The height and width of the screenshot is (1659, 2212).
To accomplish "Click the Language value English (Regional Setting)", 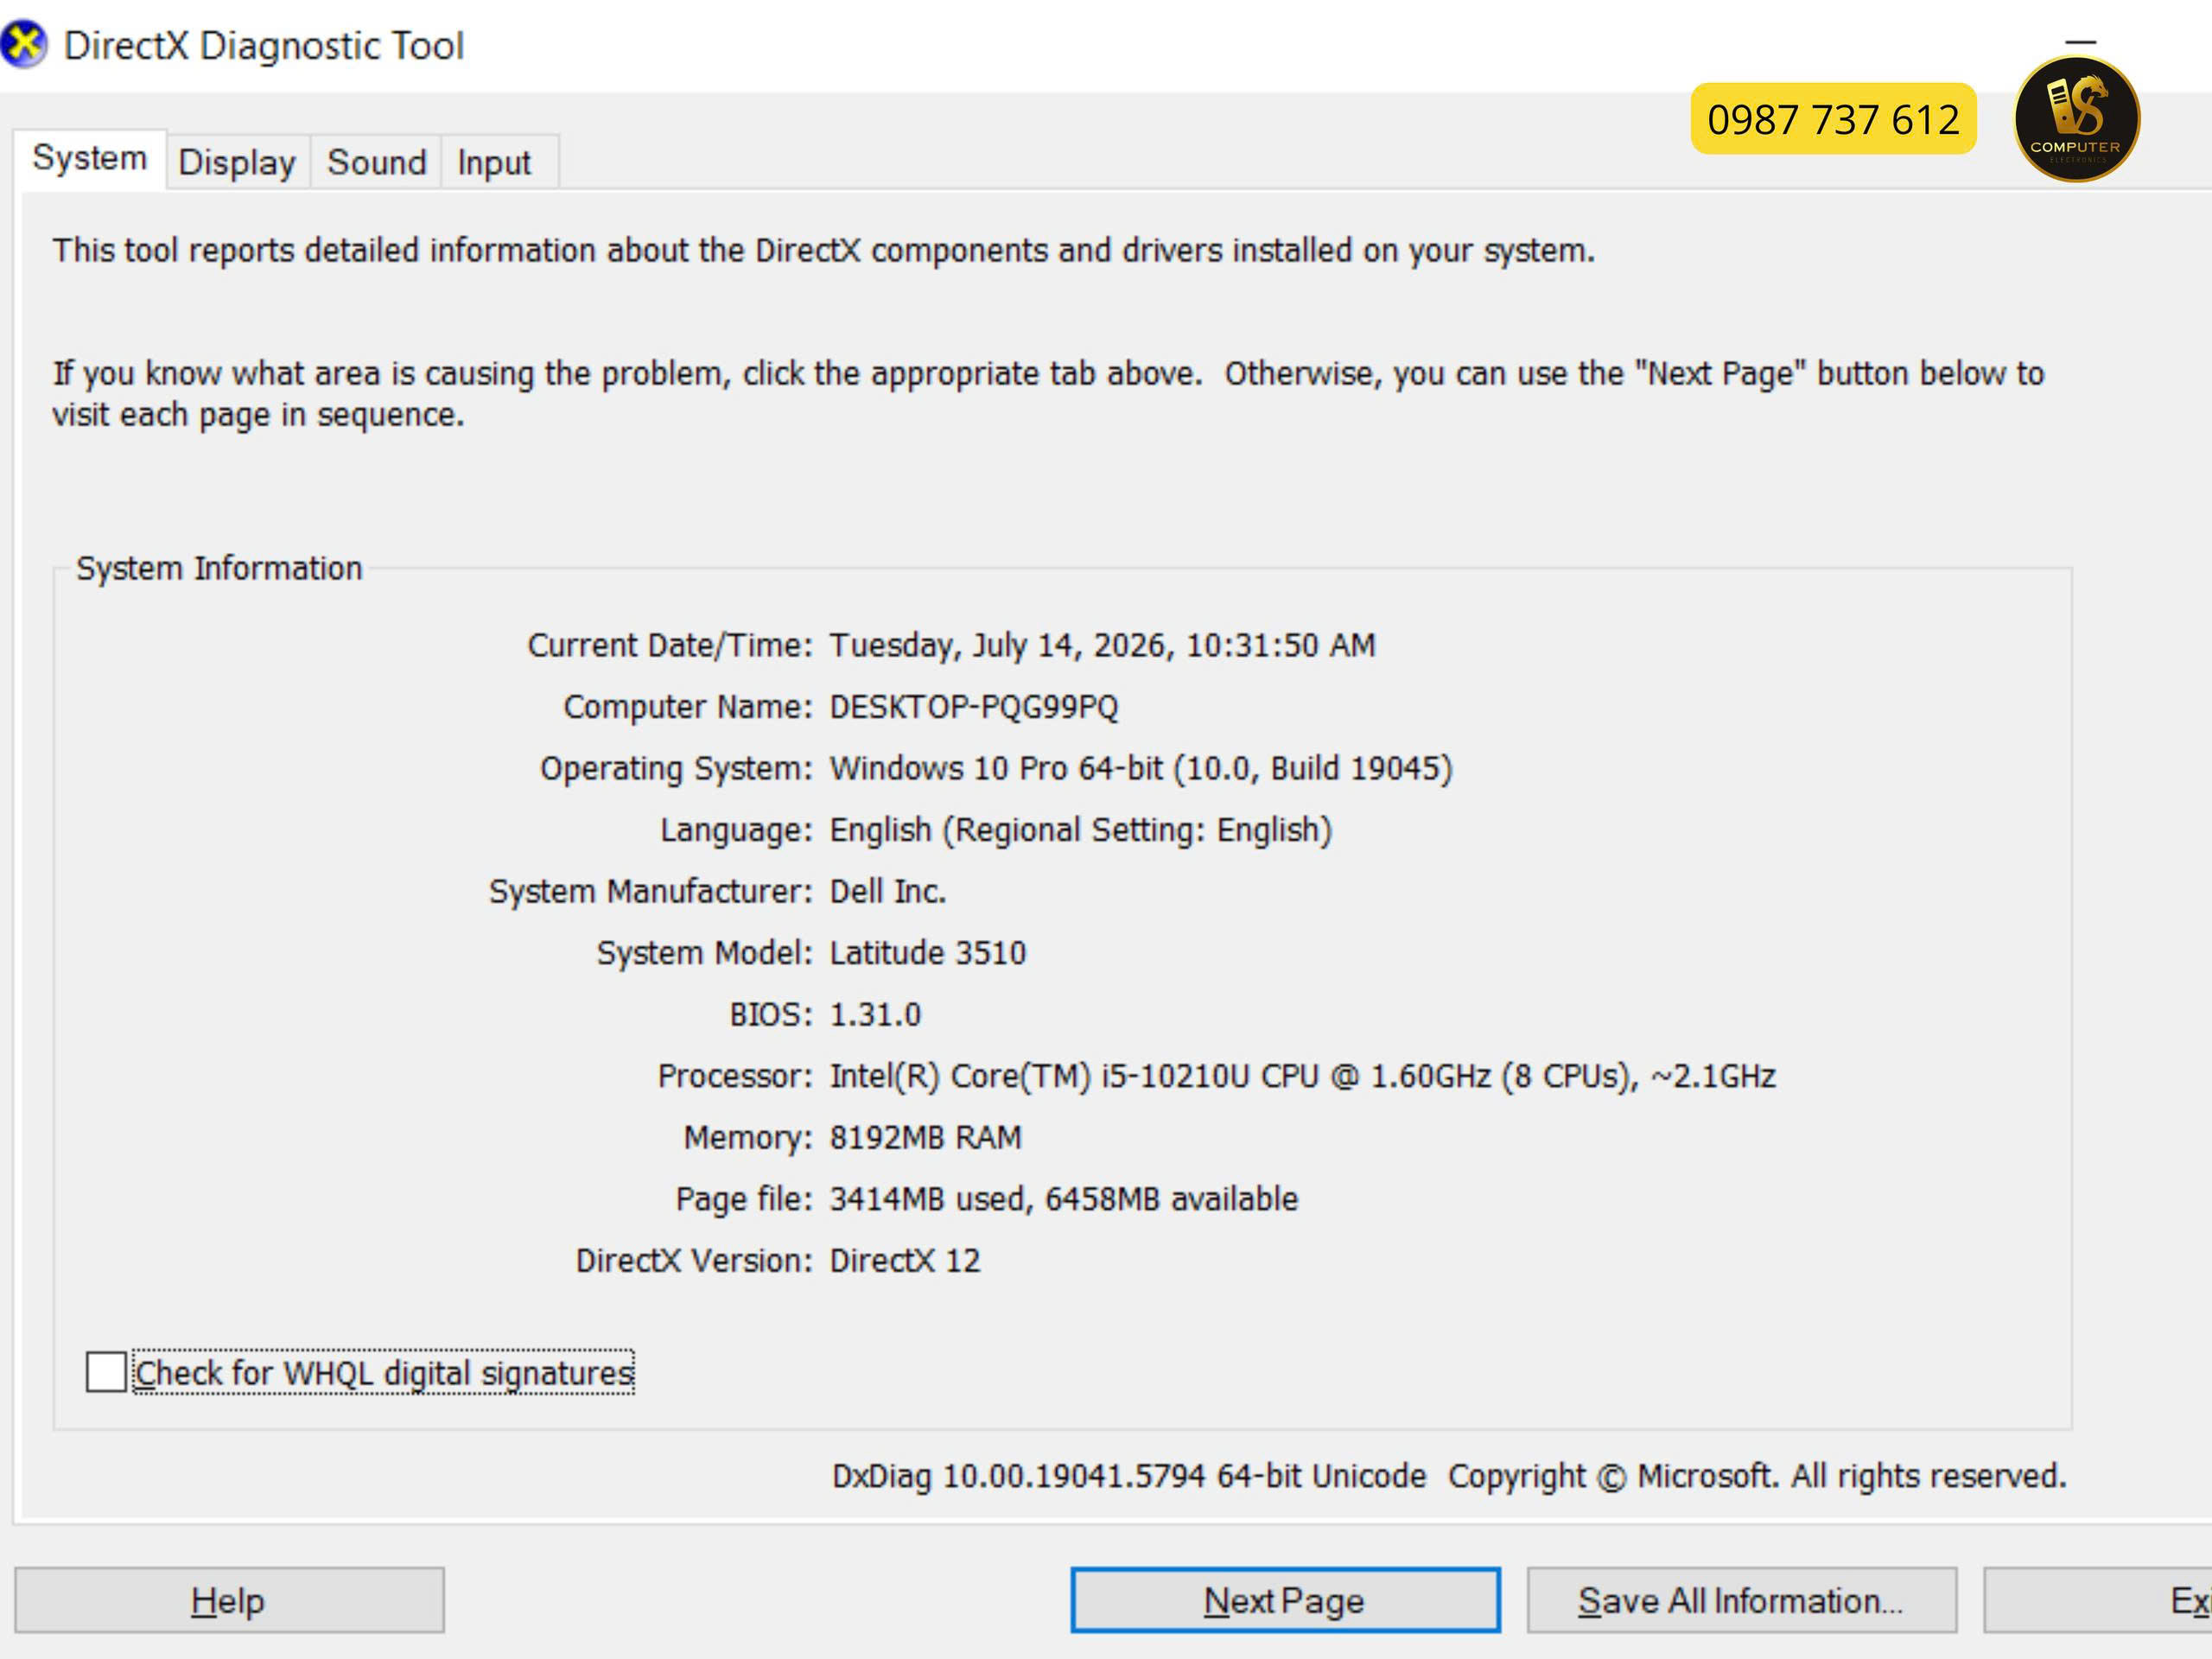I will point(1081,830).
